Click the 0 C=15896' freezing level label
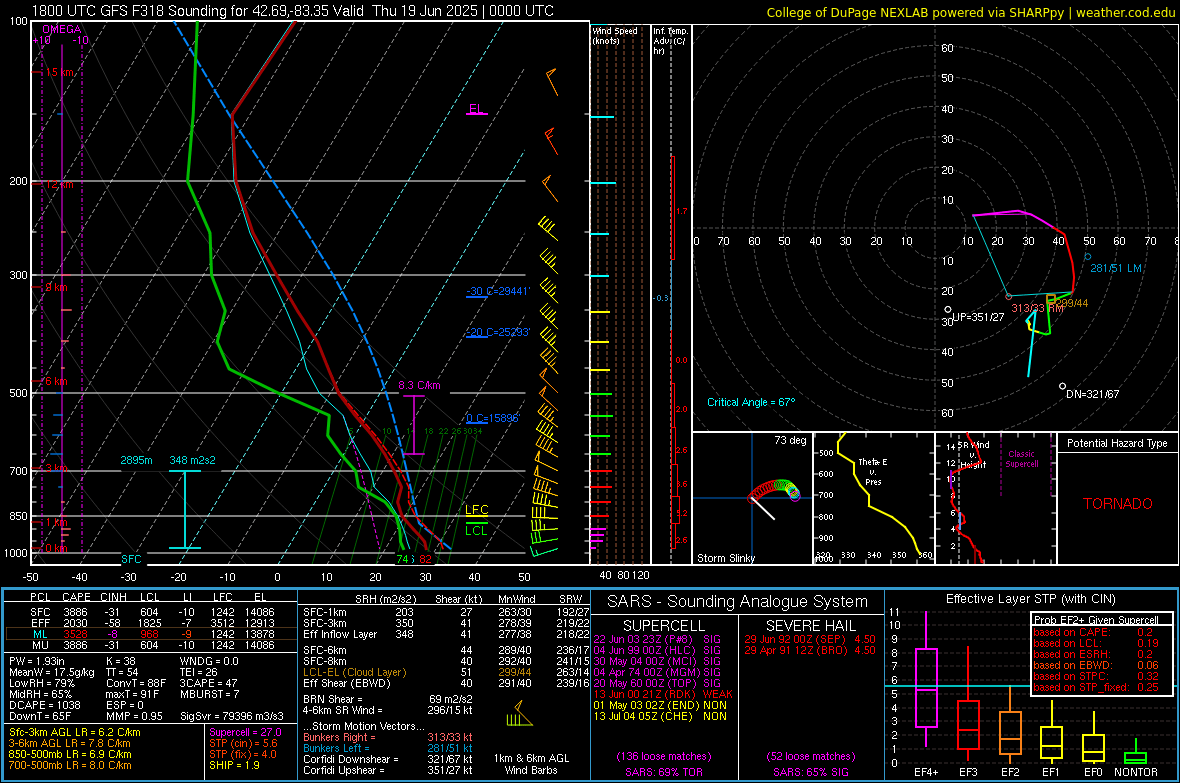The image size is (1180, 783). (x=492, y=418)
